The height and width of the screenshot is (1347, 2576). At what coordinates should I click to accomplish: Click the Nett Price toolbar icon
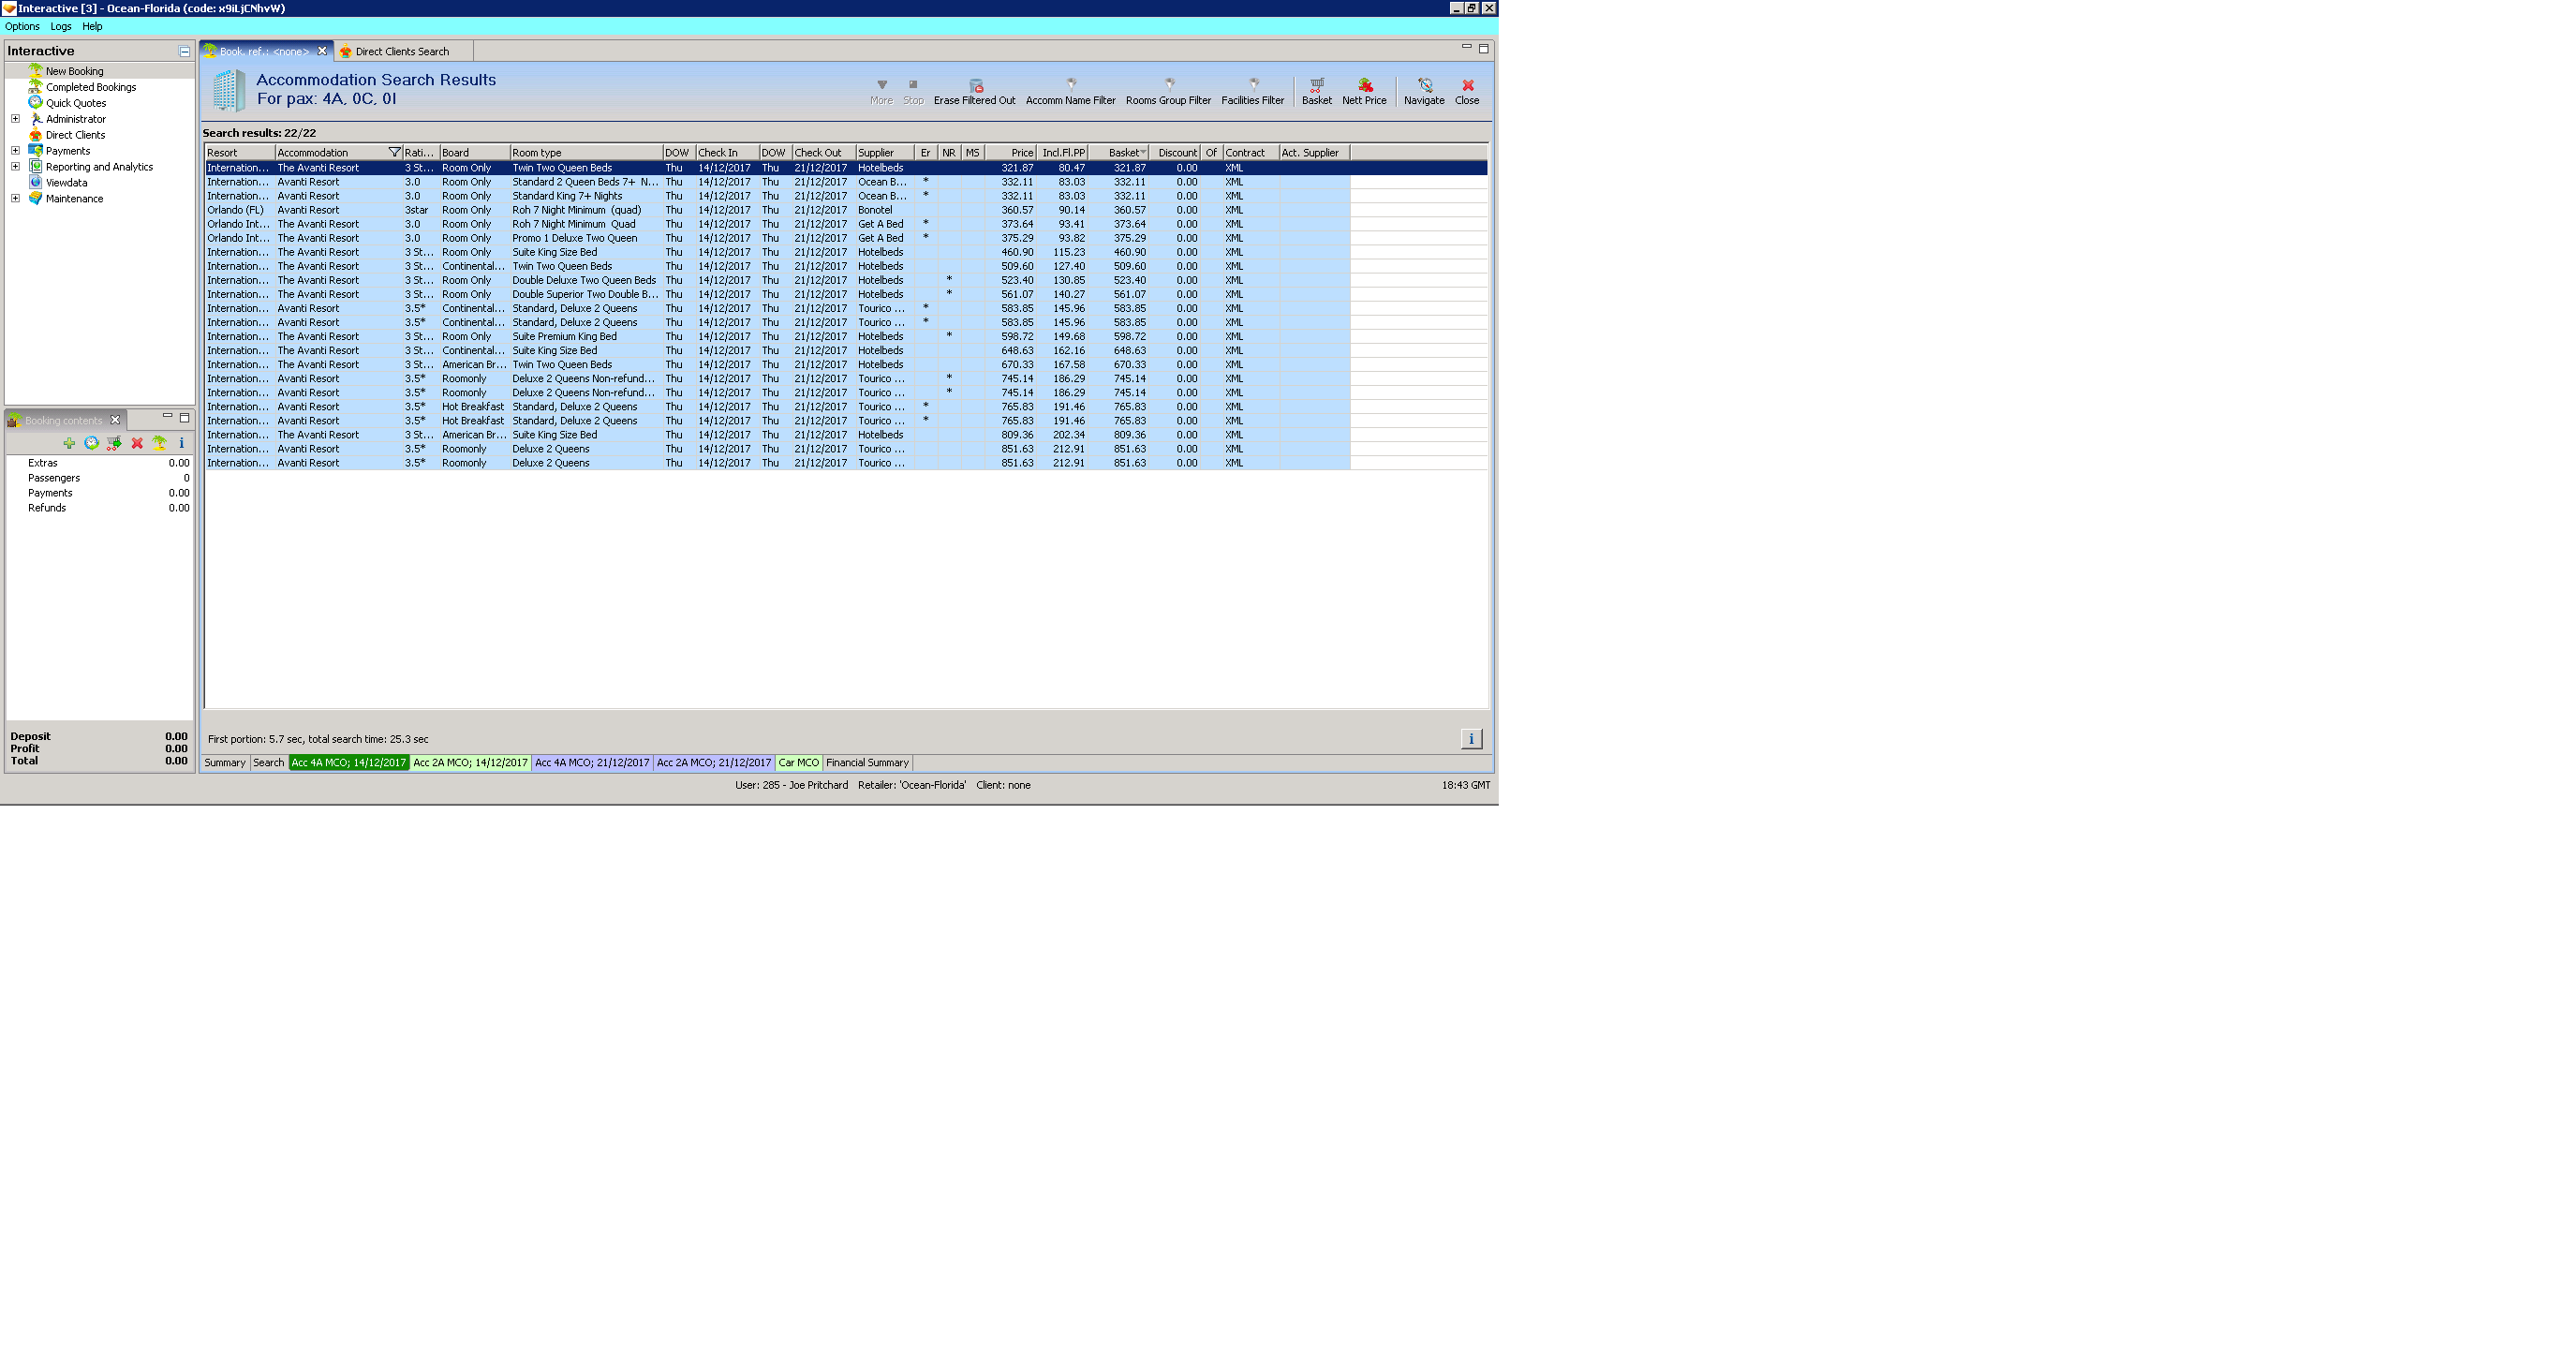click(1364, 91)
